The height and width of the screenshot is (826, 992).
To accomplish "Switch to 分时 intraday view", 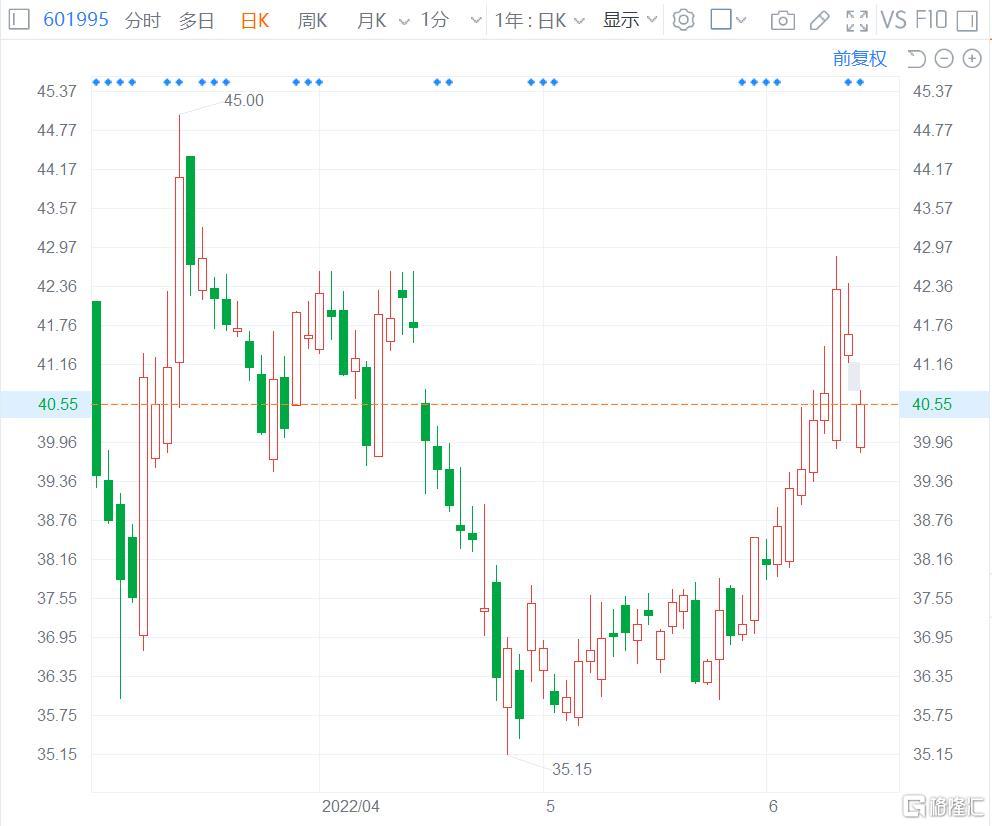I will pos(142,21).
